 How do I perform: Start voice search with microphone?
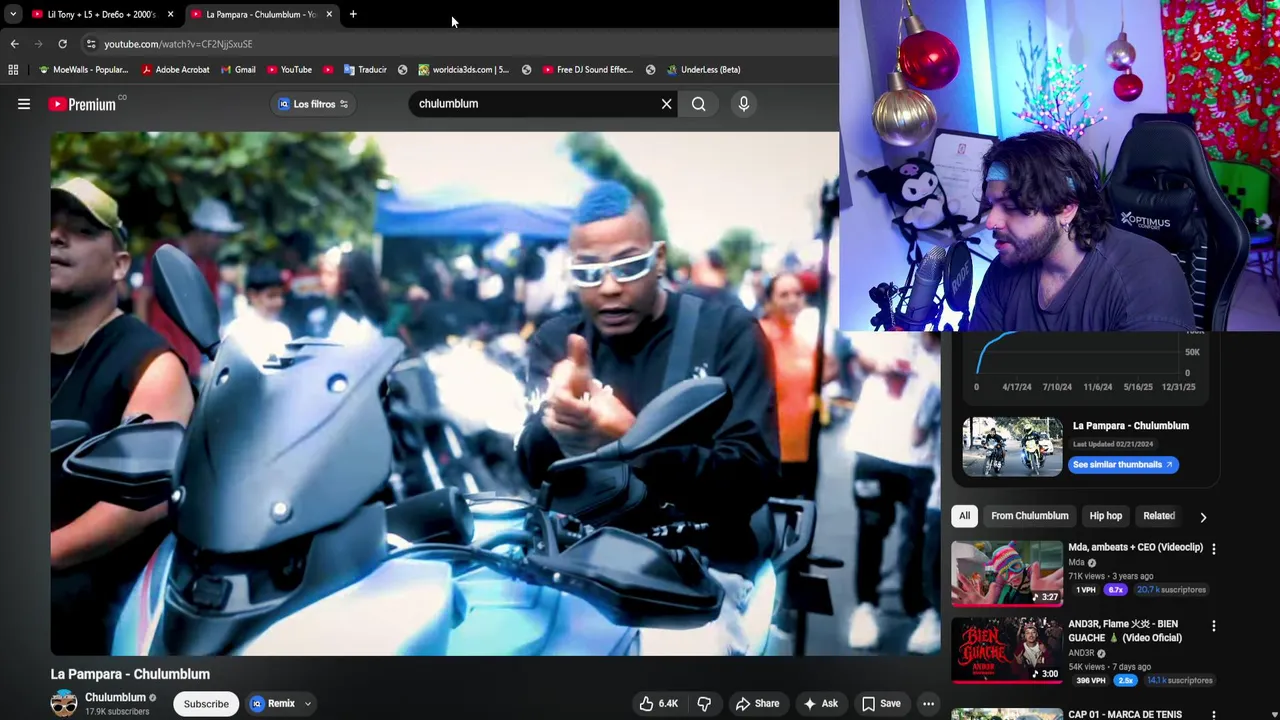[743, 104]
